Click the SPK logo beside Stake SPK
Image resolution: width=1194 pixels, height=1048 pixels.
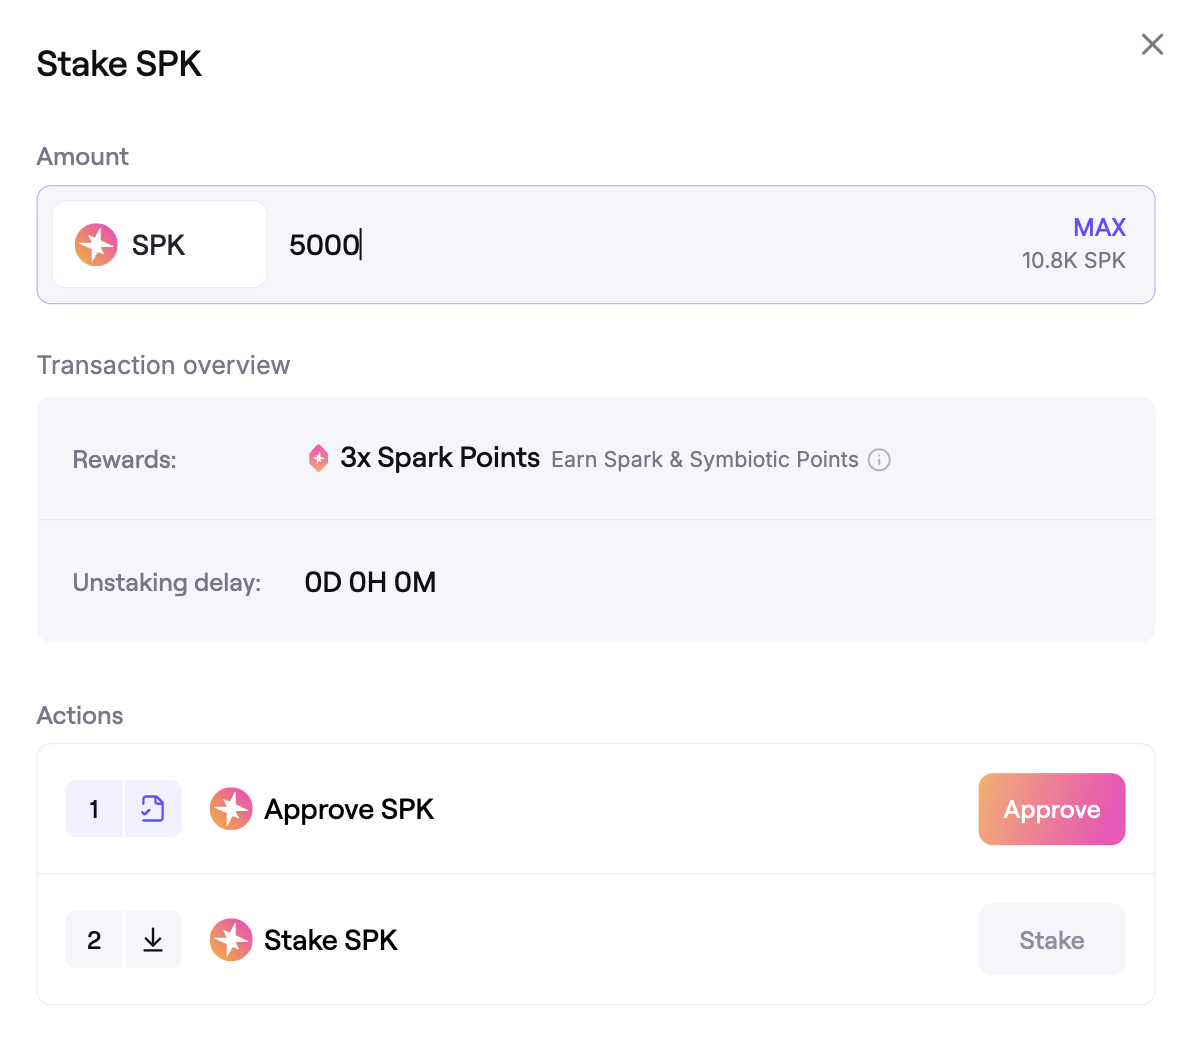[231, 940]
